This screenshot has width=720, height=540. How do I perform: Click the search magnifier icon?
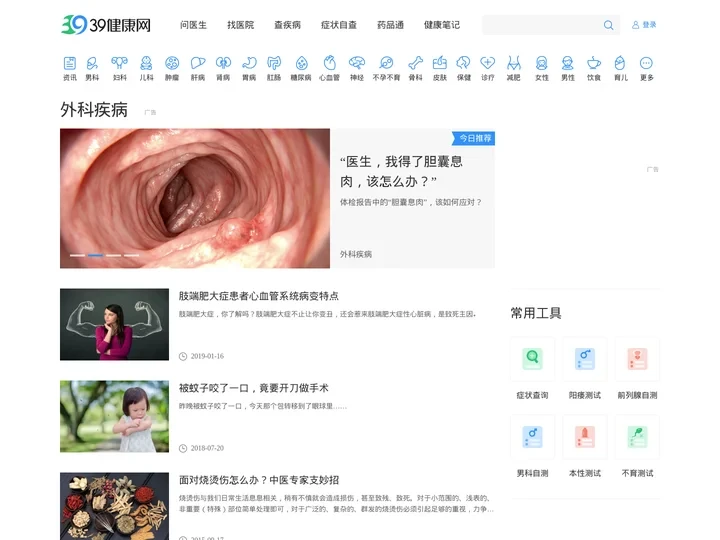pos(608,25)
